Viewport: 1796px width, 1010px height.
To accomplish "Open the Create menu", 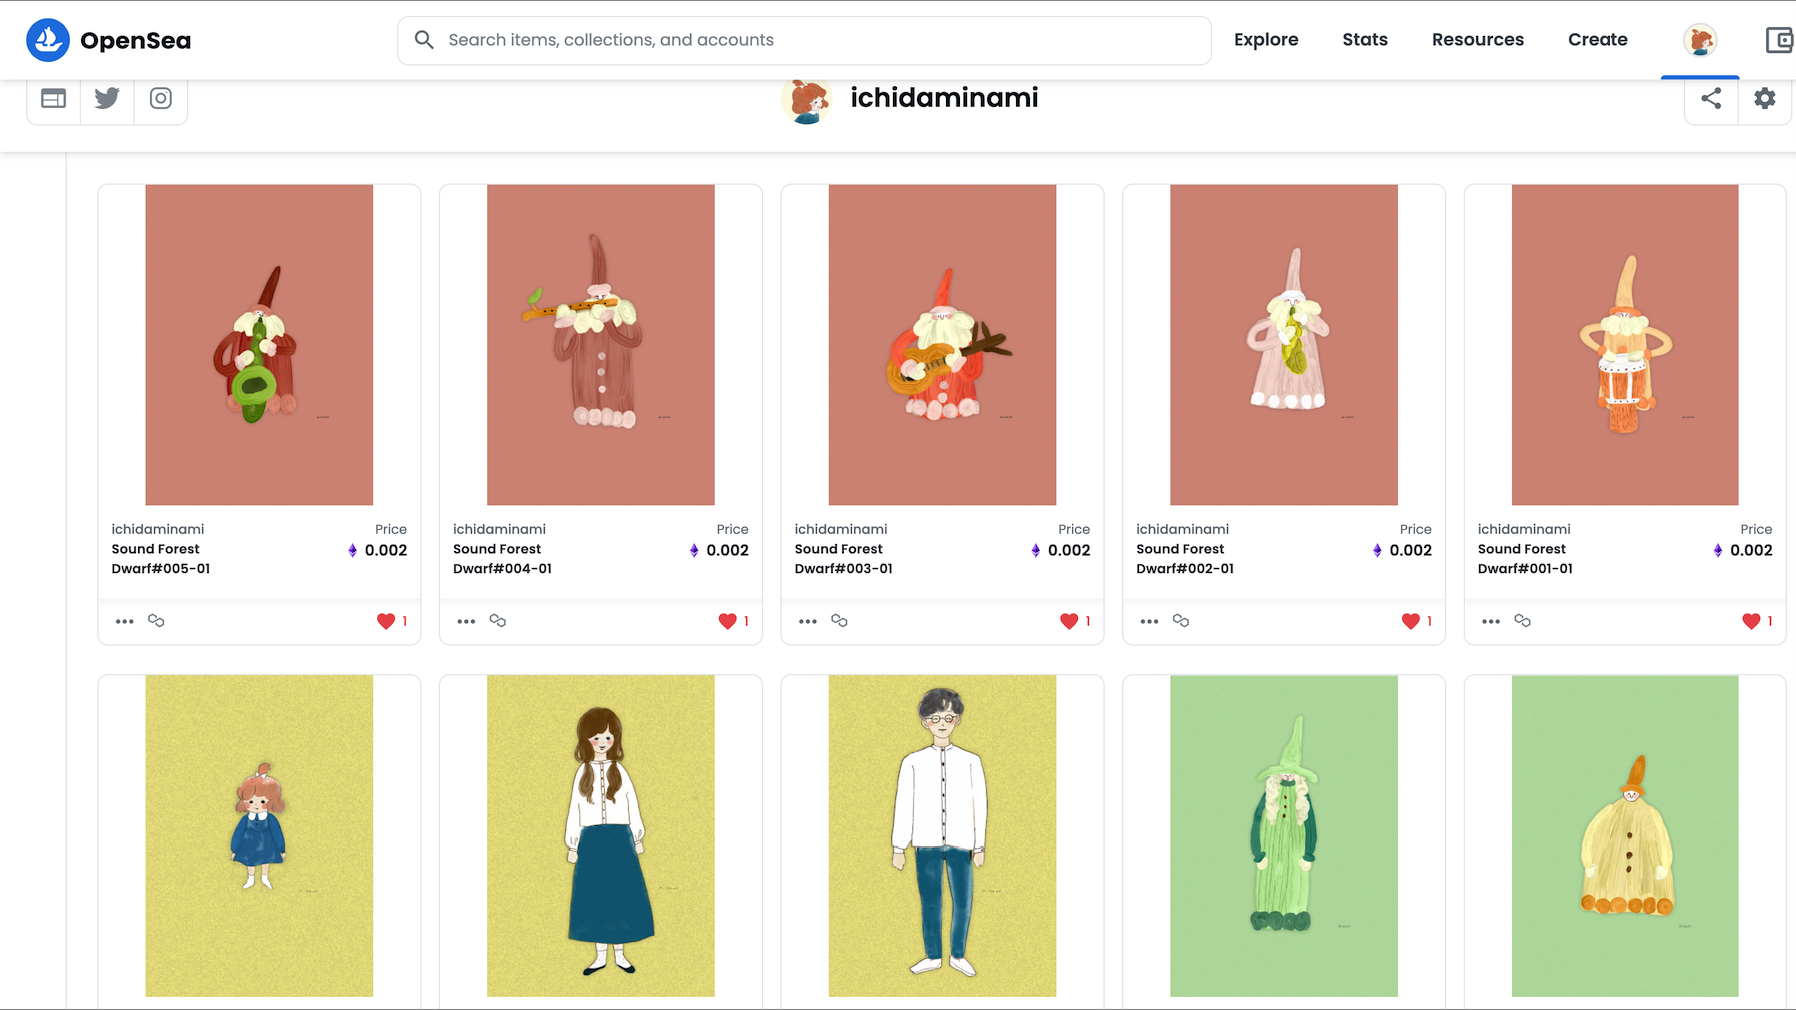I will click(x=1598, y=40).
